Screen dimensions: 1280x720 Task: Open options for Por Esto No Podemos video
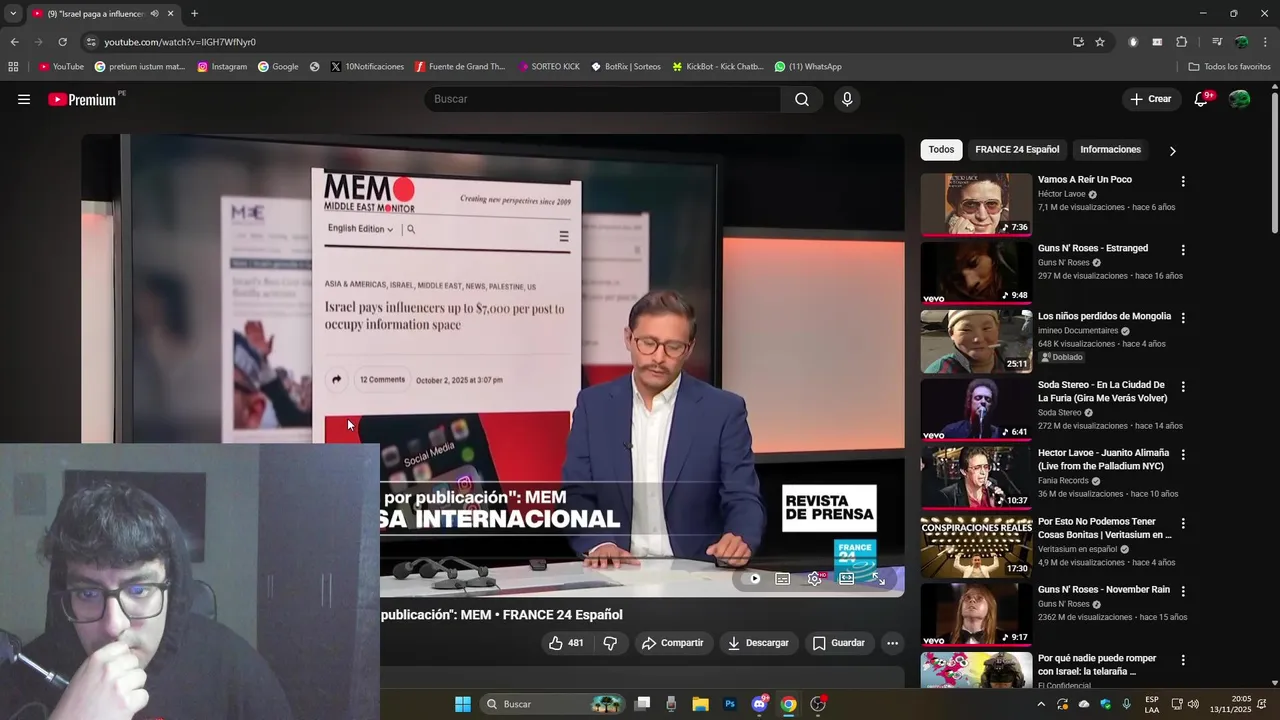point(1183,523)
